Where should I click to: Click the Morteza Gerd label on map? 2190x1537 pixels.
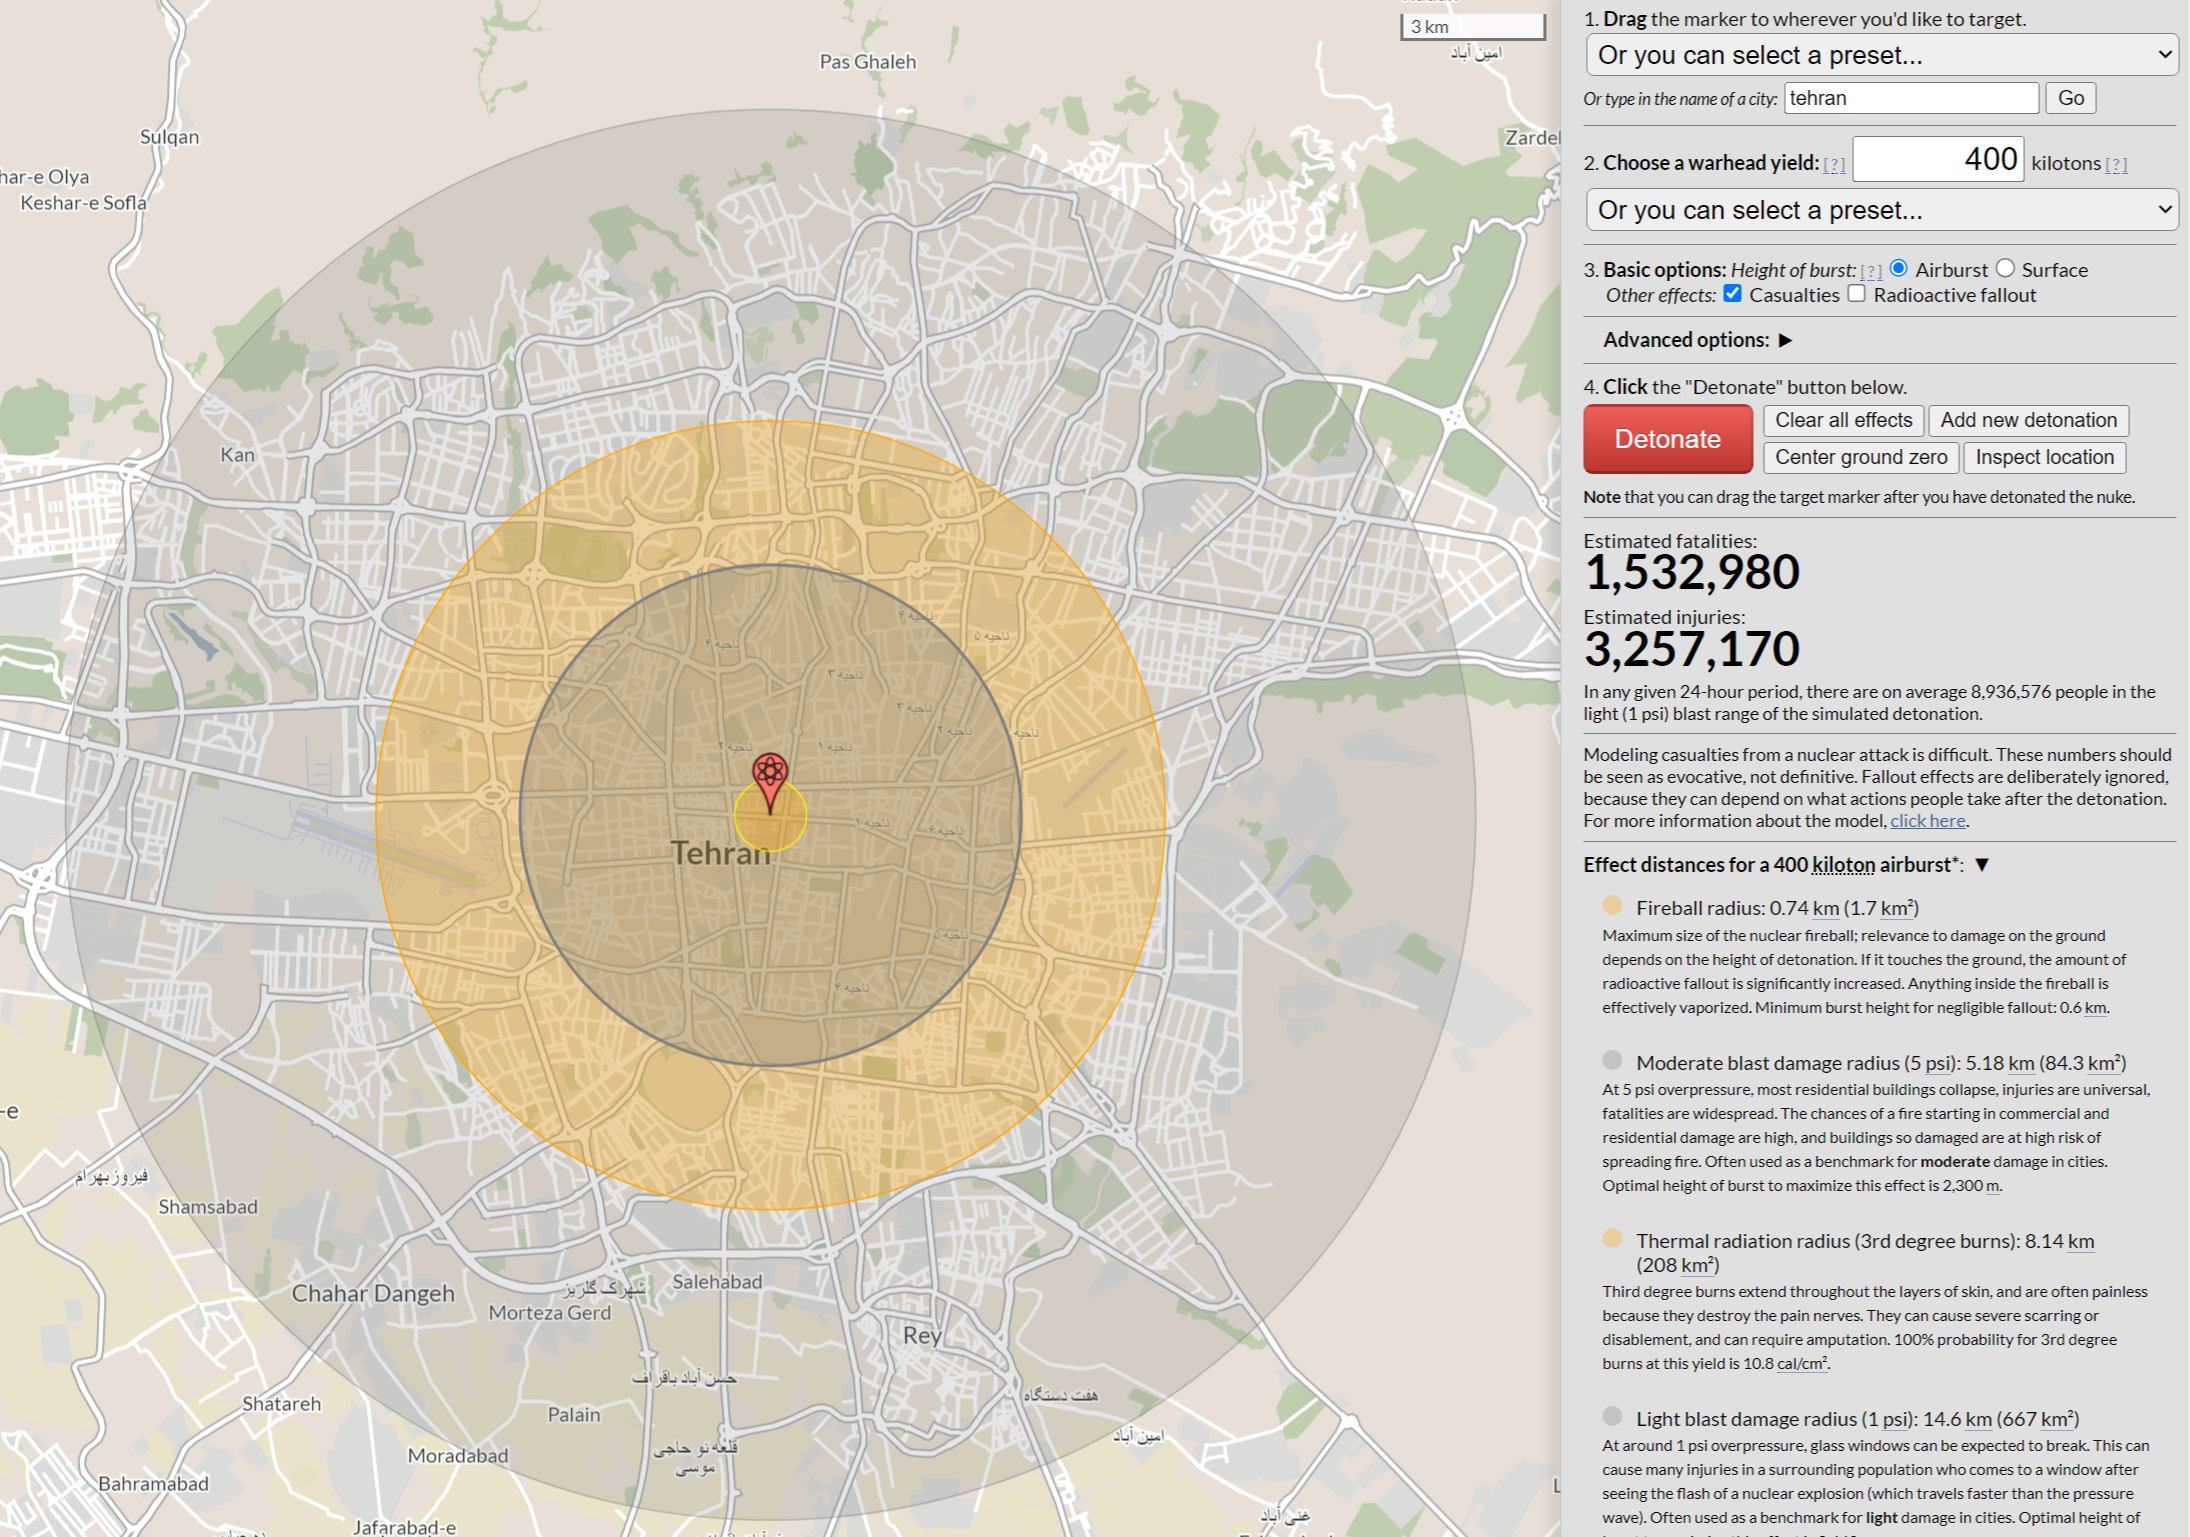[x=549, y=1313]
